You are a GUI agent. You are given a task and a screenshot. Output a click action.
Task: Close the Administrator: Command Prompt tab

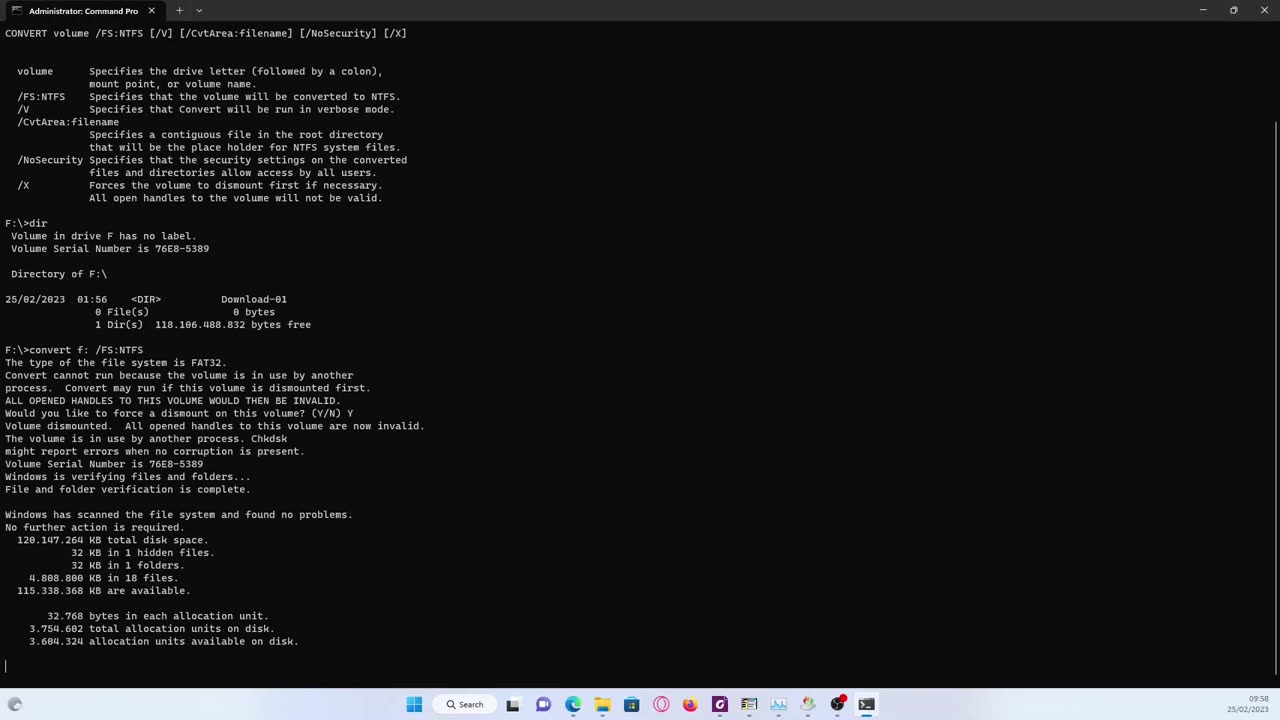coord(152,11)
